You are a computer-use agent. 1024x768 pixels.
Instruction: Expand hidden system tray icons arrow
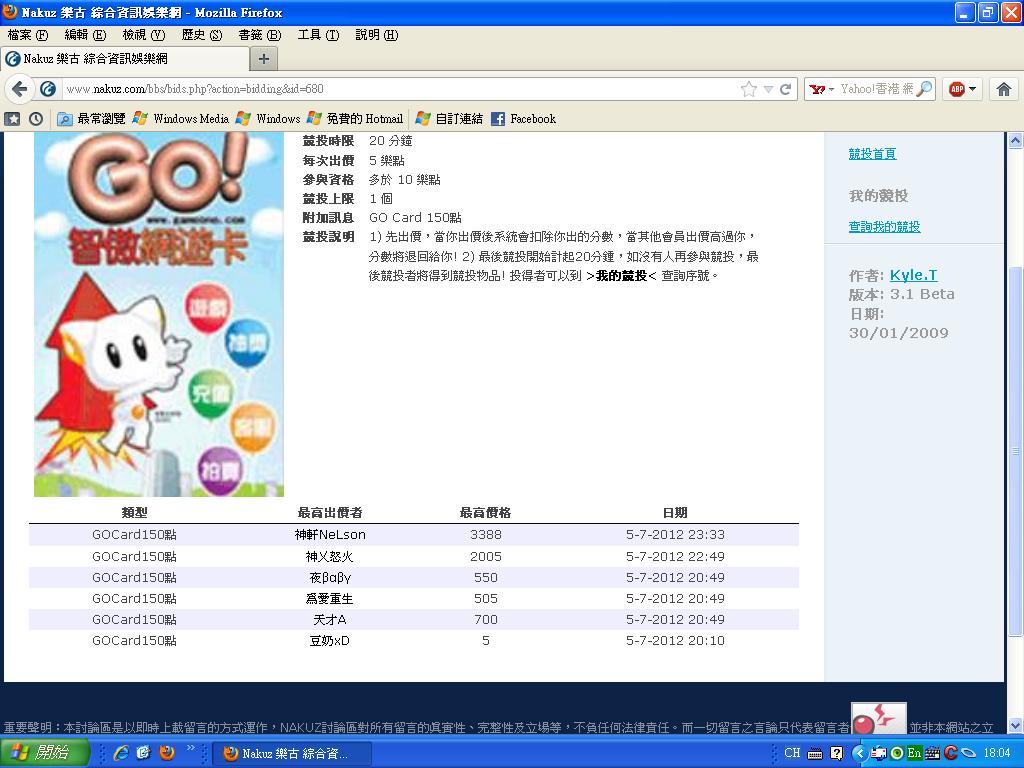coord(859,753)
